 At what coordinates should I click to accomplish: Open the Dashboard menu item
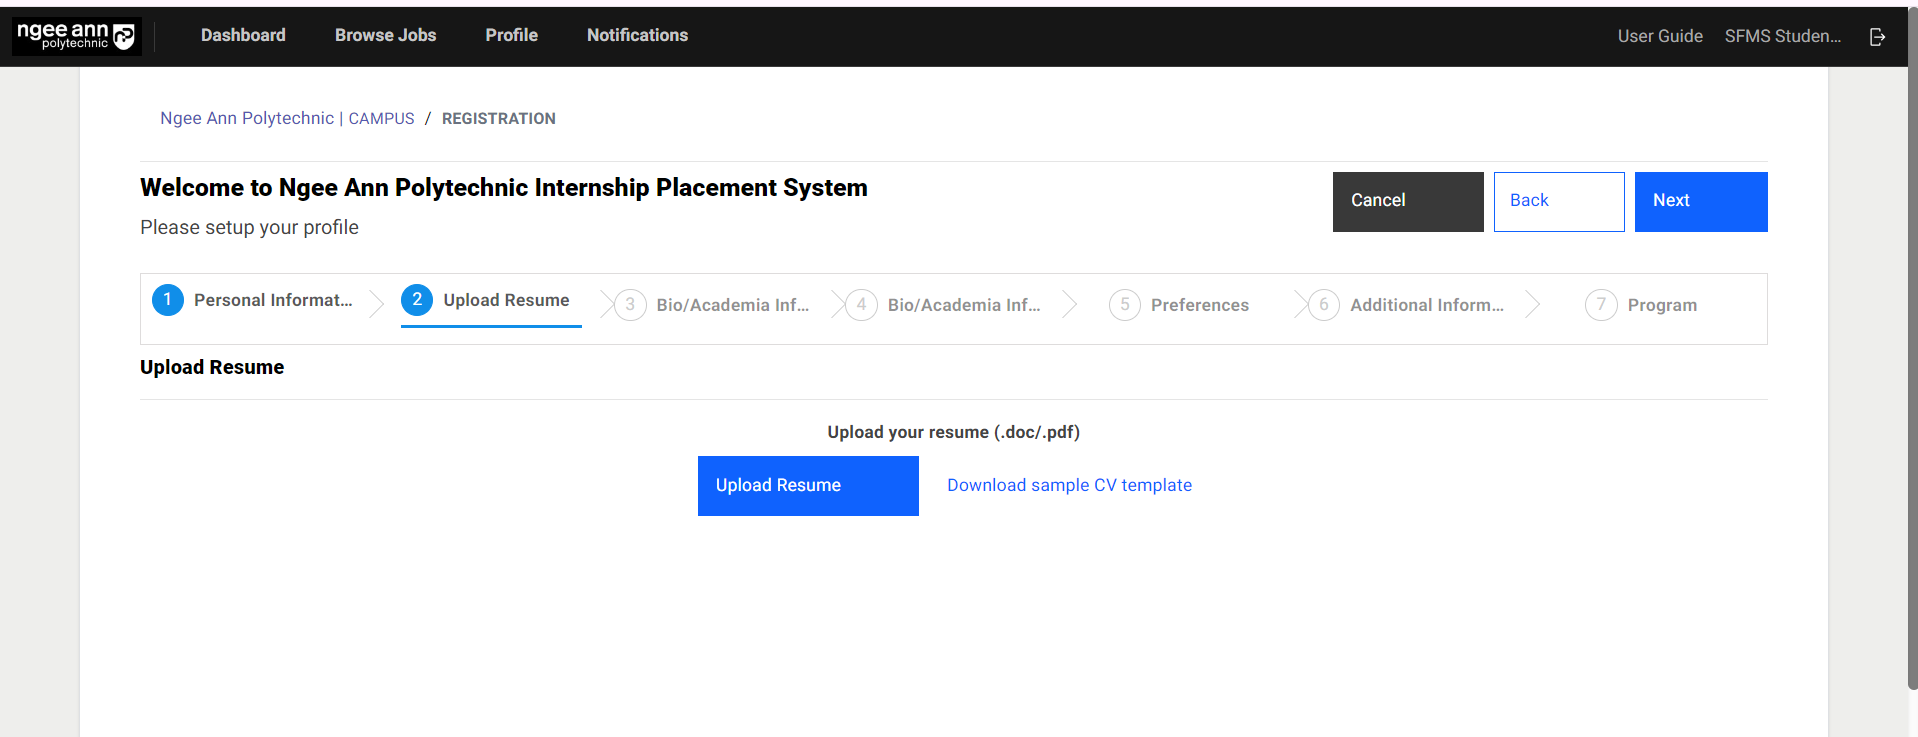tap(243, 35)
